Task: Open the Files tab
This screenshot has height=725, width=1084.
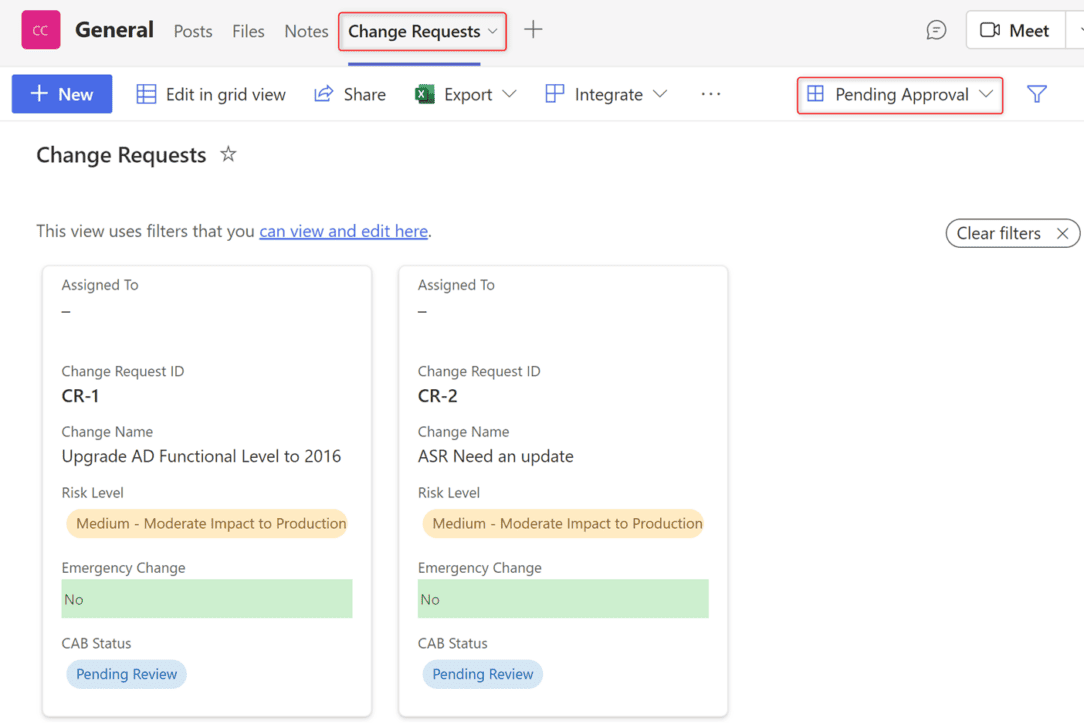Action: tap(248, 31)
